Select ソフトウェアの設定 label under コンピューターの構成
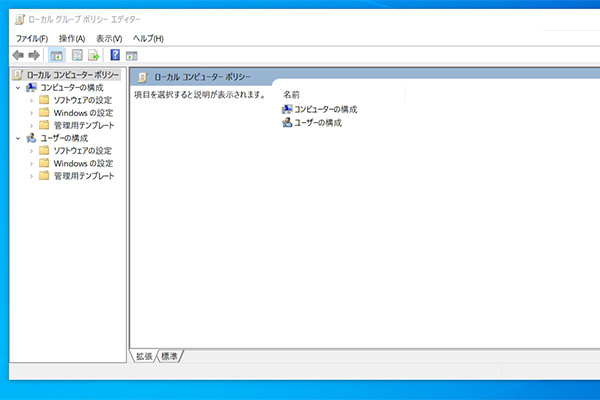This screenshot has height=400, width=600. pyautogui.click(x=83, y=100)
